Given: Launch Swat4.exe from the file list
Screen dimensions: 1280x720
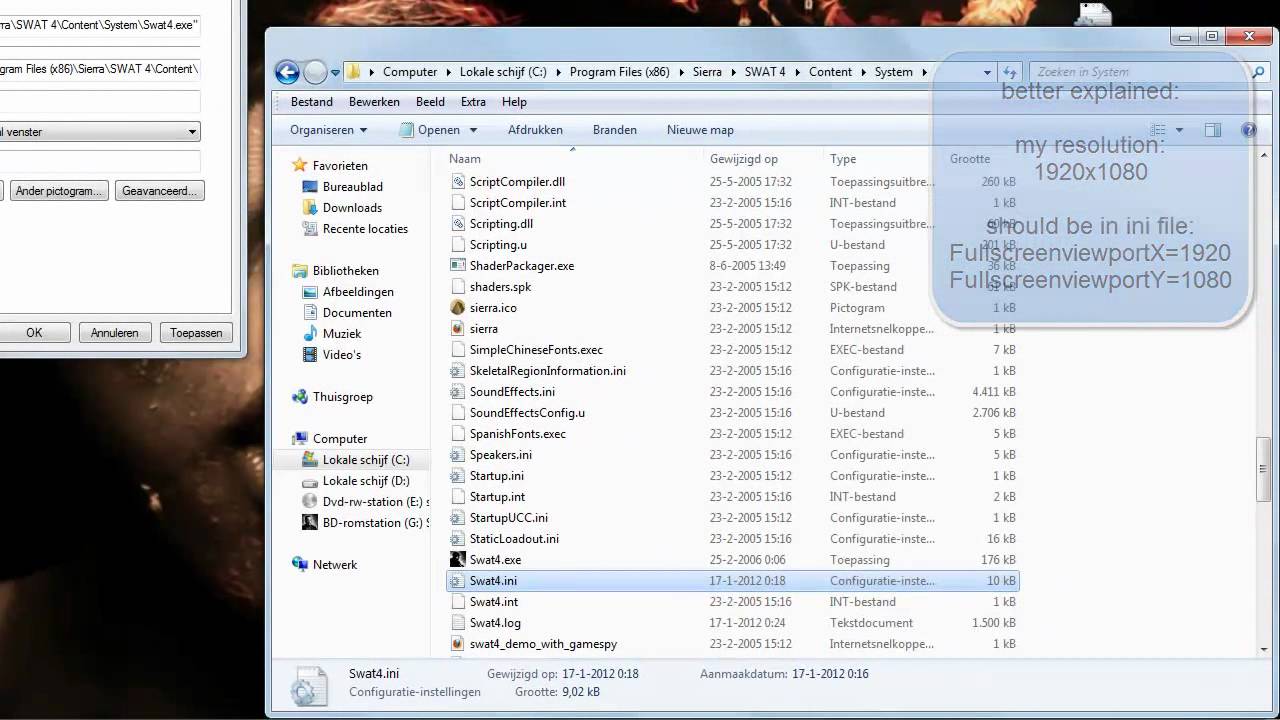Looking at the screenshot, I should (x=495, y=560).
